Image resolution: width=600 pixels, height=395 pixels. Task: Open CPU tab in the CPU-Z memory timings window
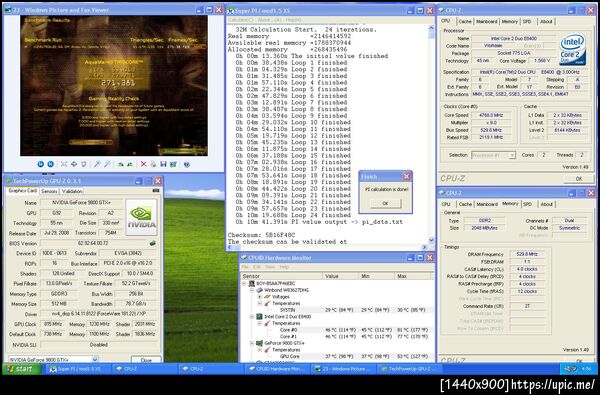tap(446, 204)
